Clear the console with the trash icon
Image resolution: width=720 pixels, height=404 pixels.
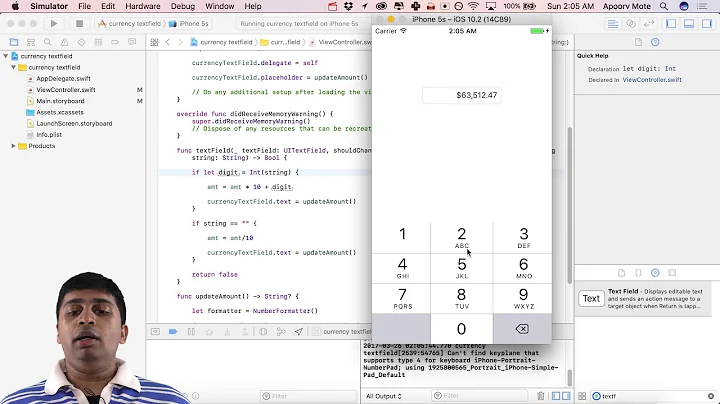coord(541,396)
